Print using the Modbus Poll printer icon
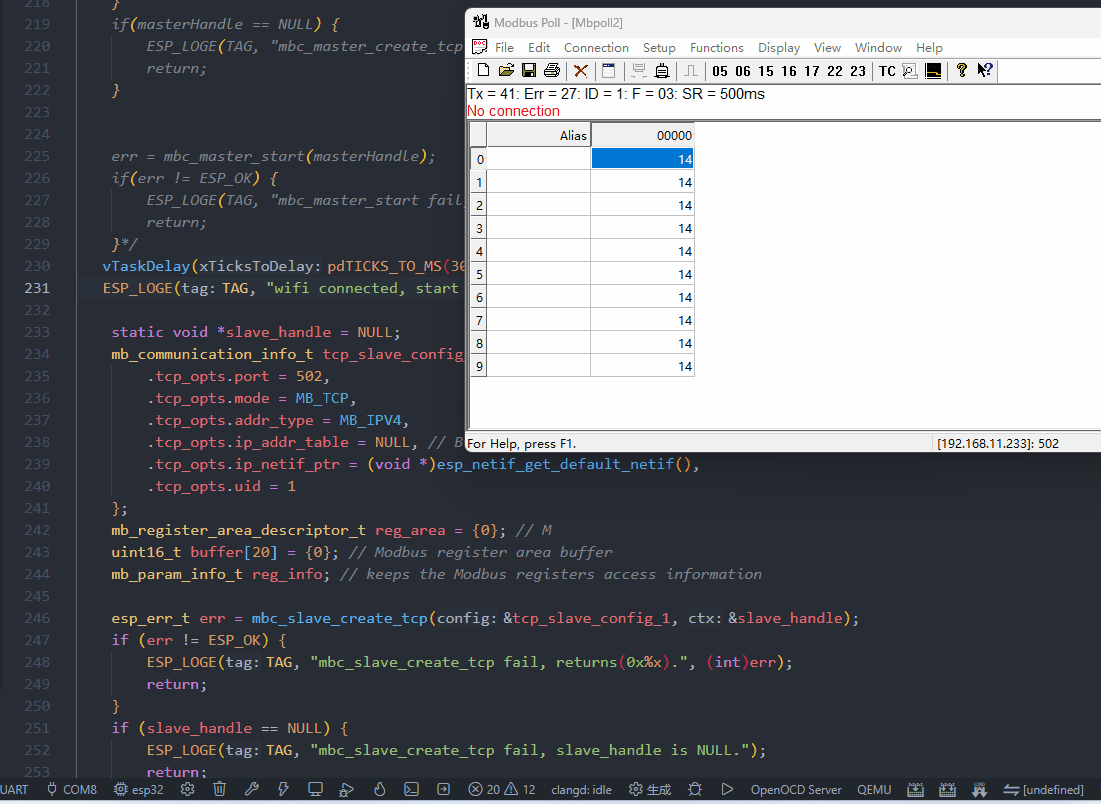The width and height of the screenshot is (1101, 804). pos(552,70)
